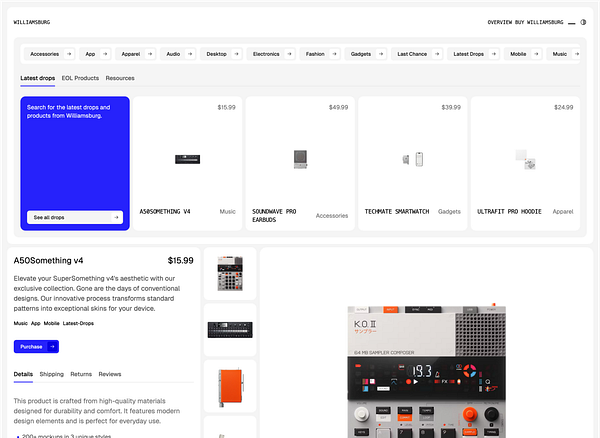This screenshot has height=438, width=600.
Task: Select the orange device side thumbnail
Action: [x=230, y=386]
